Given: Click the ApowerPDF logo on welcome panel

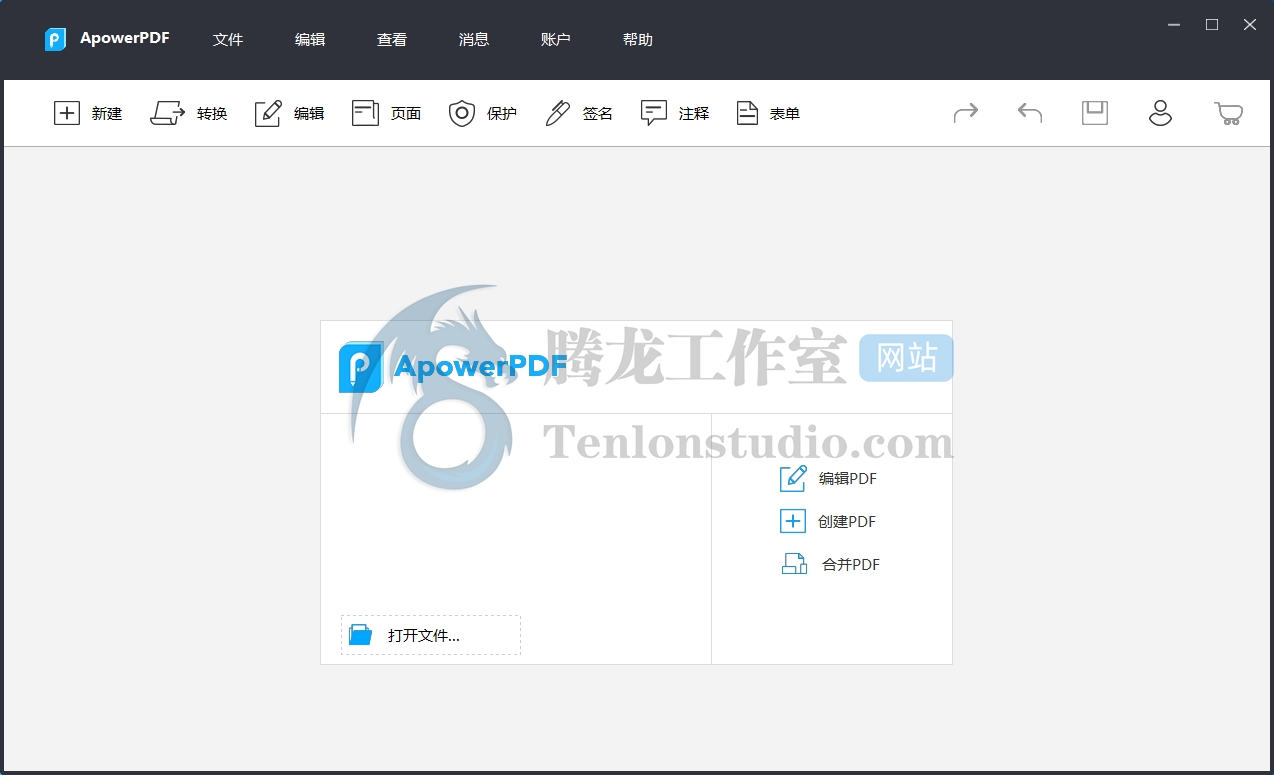Looking at the screenshot, I should tap(453, 367).
